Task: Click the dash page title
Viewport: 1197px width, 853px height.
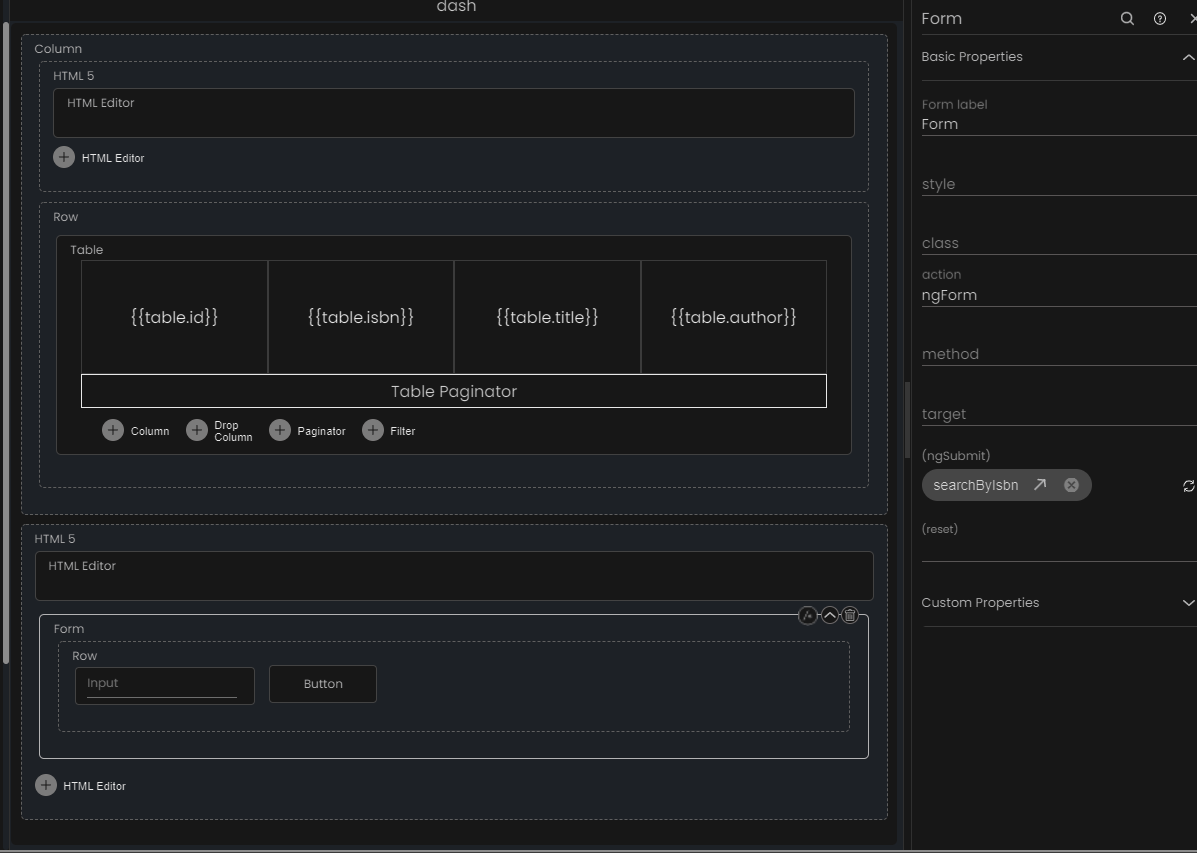Action: pos(457,7)
